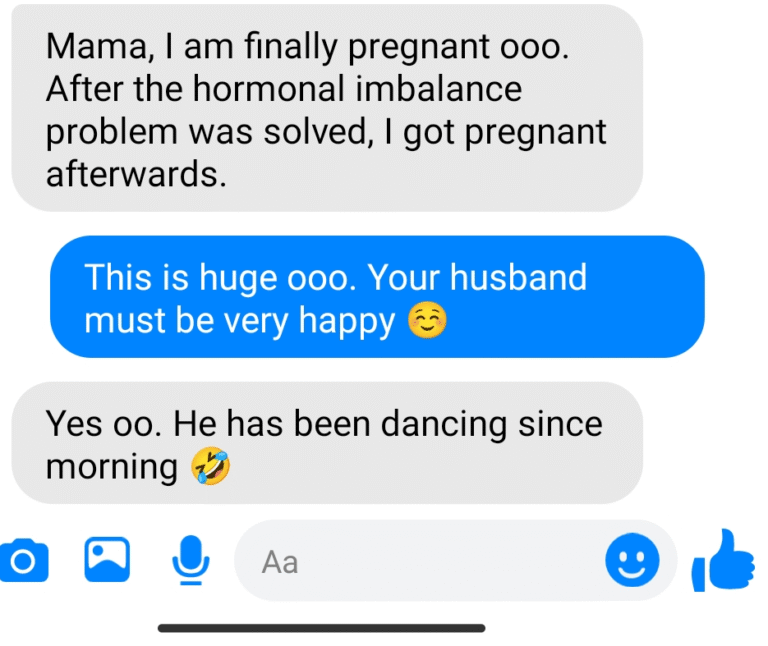
Task: Select the 'Mama, I am finally pregnant' message bubble
Action: (327, 108)
